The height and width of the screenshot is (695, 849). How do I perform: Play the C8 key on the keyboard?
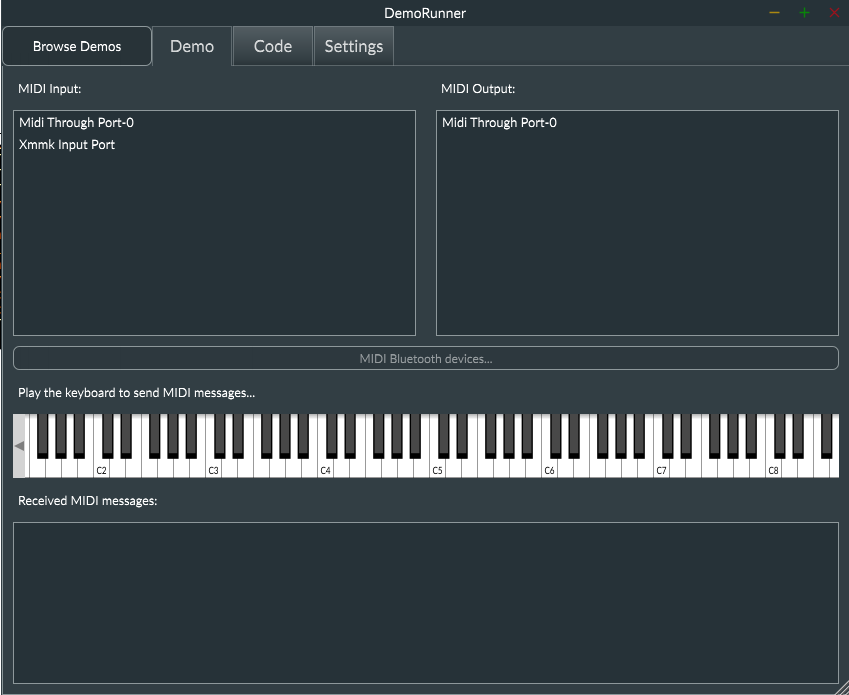click(x=773, y=469)
